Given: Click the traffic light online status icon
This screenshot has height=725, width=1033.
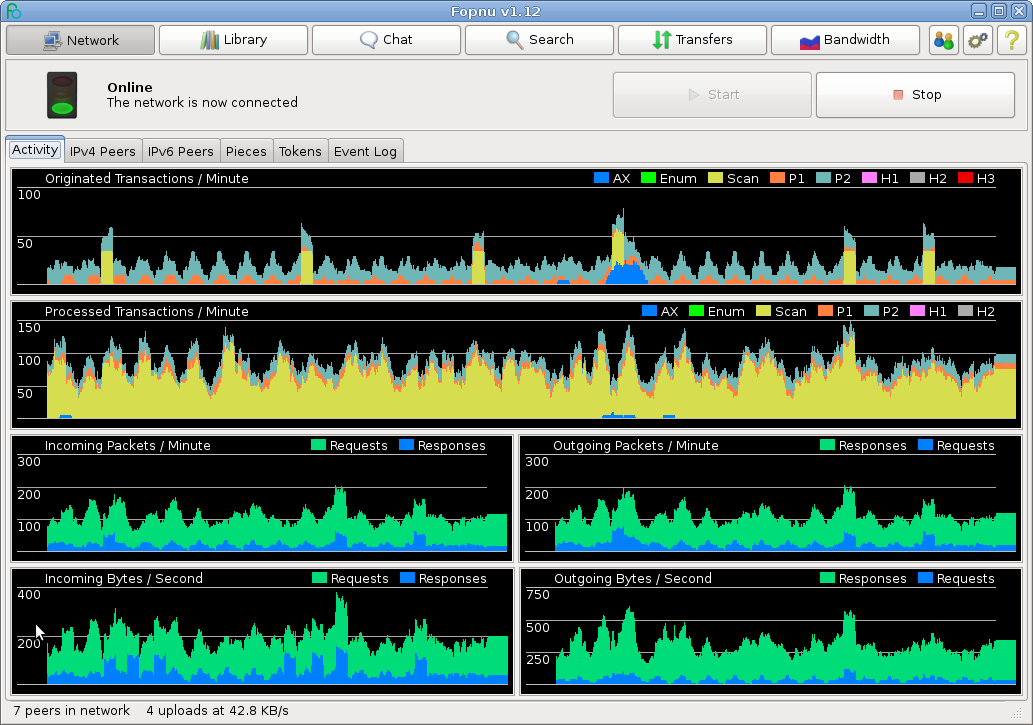Looking at the screenshot, I should pyautogui.click(x=62, y=95).
